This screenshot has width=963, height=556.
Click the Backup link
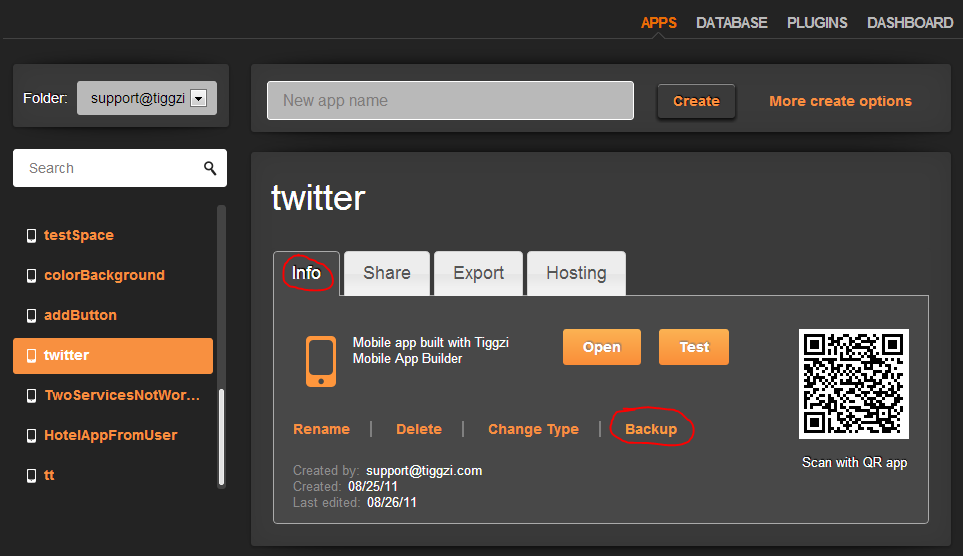coord(651,429)
